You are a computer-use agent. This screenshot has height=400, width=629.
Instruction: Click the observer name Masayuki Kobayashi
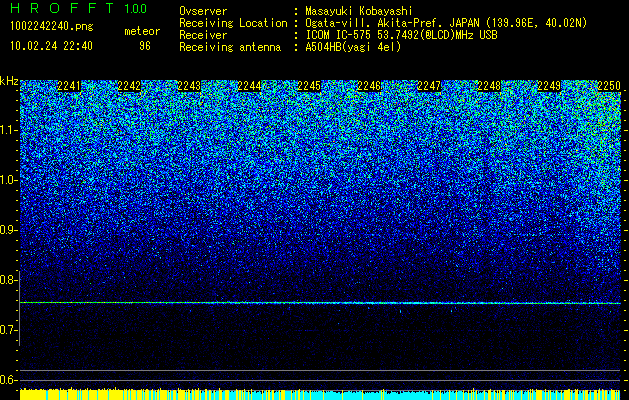(359, 11)
